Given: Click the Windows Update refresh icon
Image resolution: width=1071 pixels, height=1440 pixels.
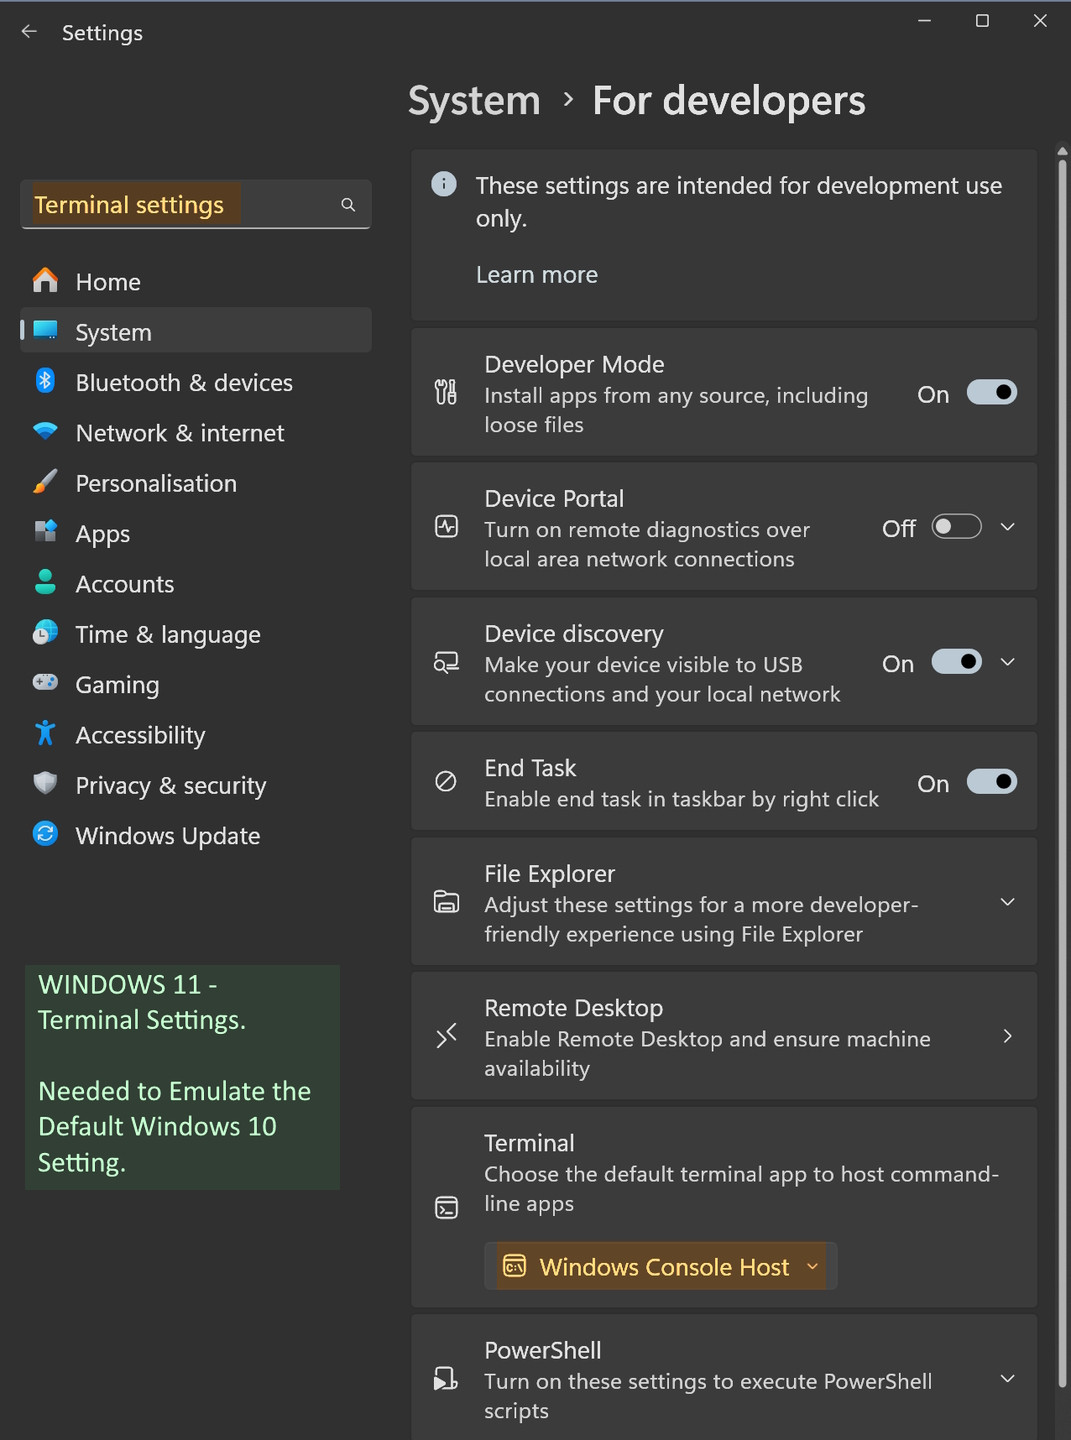Looking at the screenshot, I should click(x=45, y=834).
